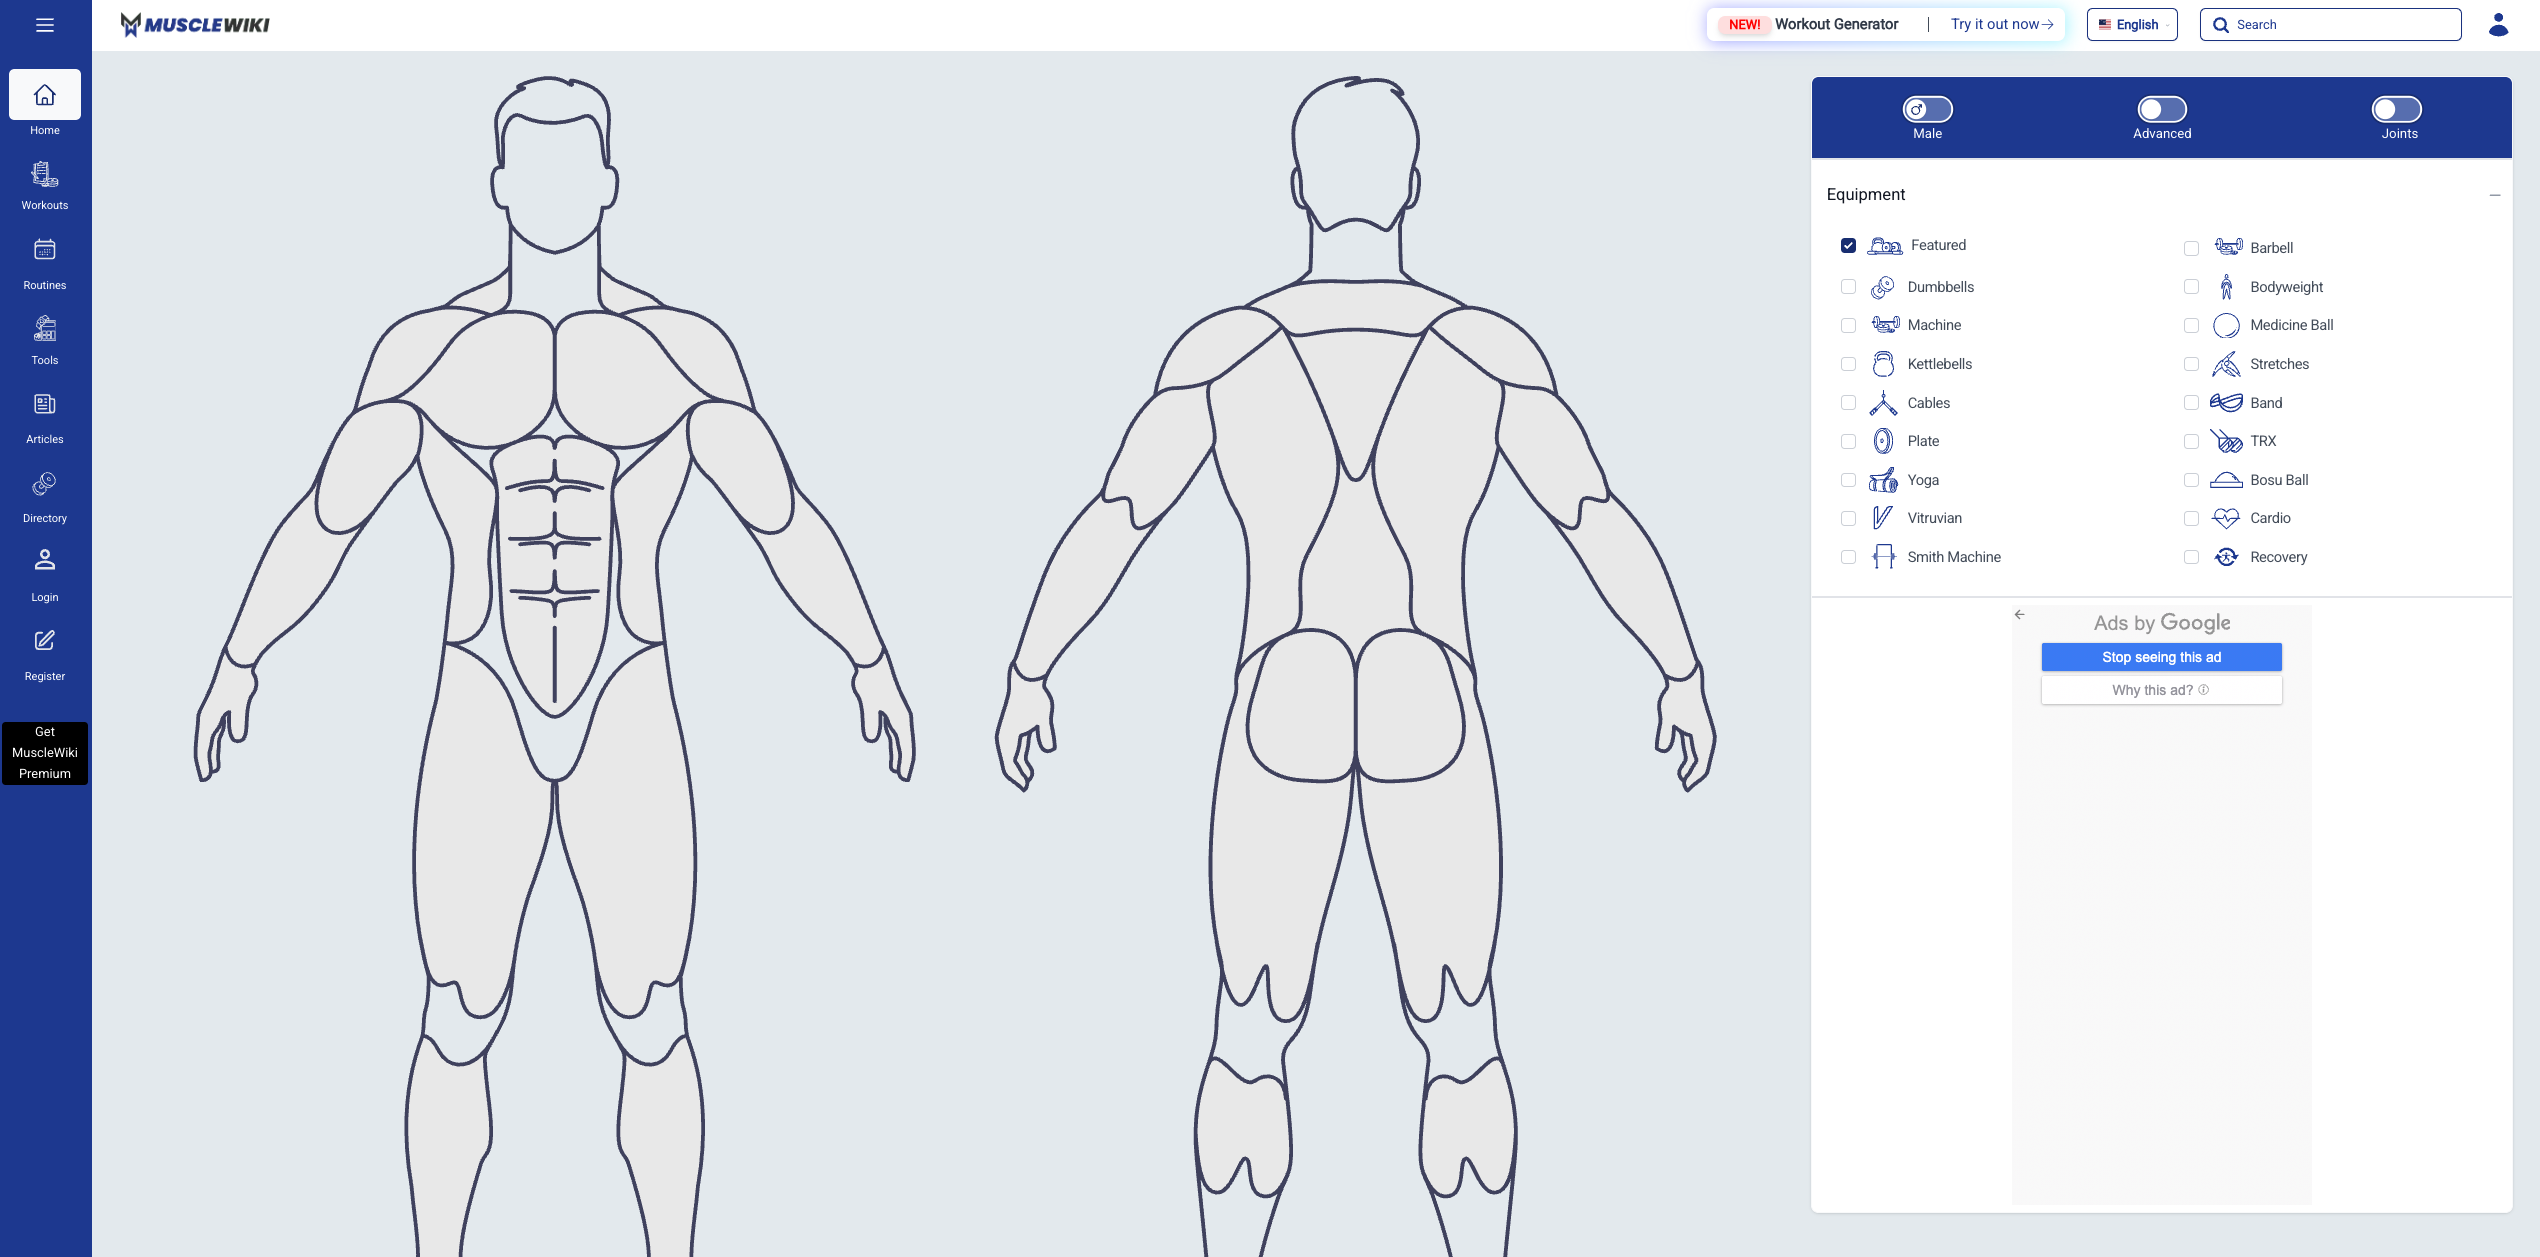
Task: Open the English language selector
Action: pos(2131,24)
